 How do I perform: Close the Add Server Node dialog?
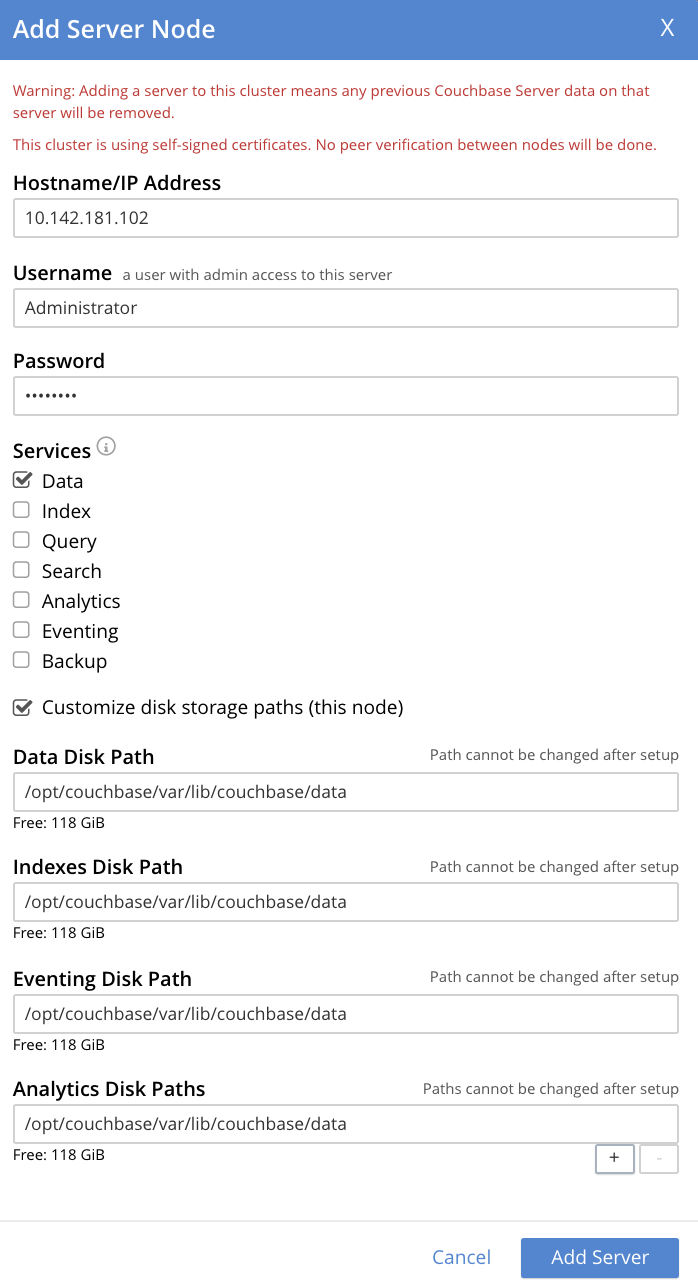667,27
